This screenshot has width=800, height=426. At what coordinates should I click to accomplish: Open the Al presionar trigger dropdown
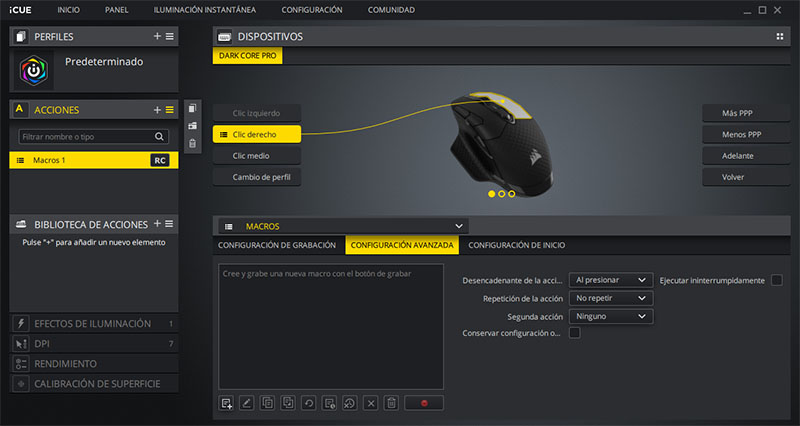611,280
